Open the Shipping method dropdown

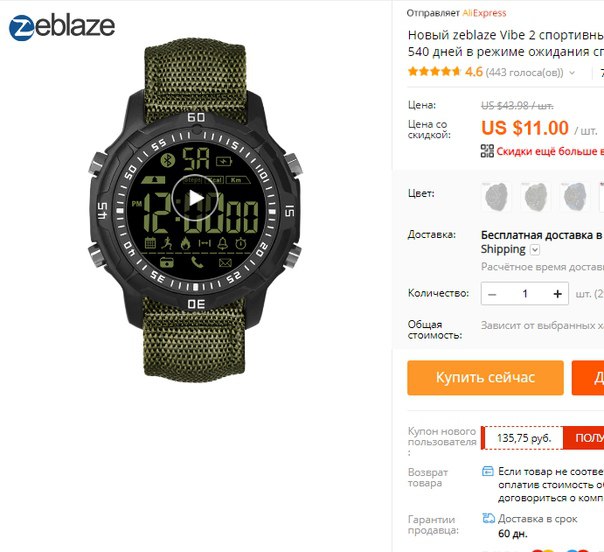(535, 250)
